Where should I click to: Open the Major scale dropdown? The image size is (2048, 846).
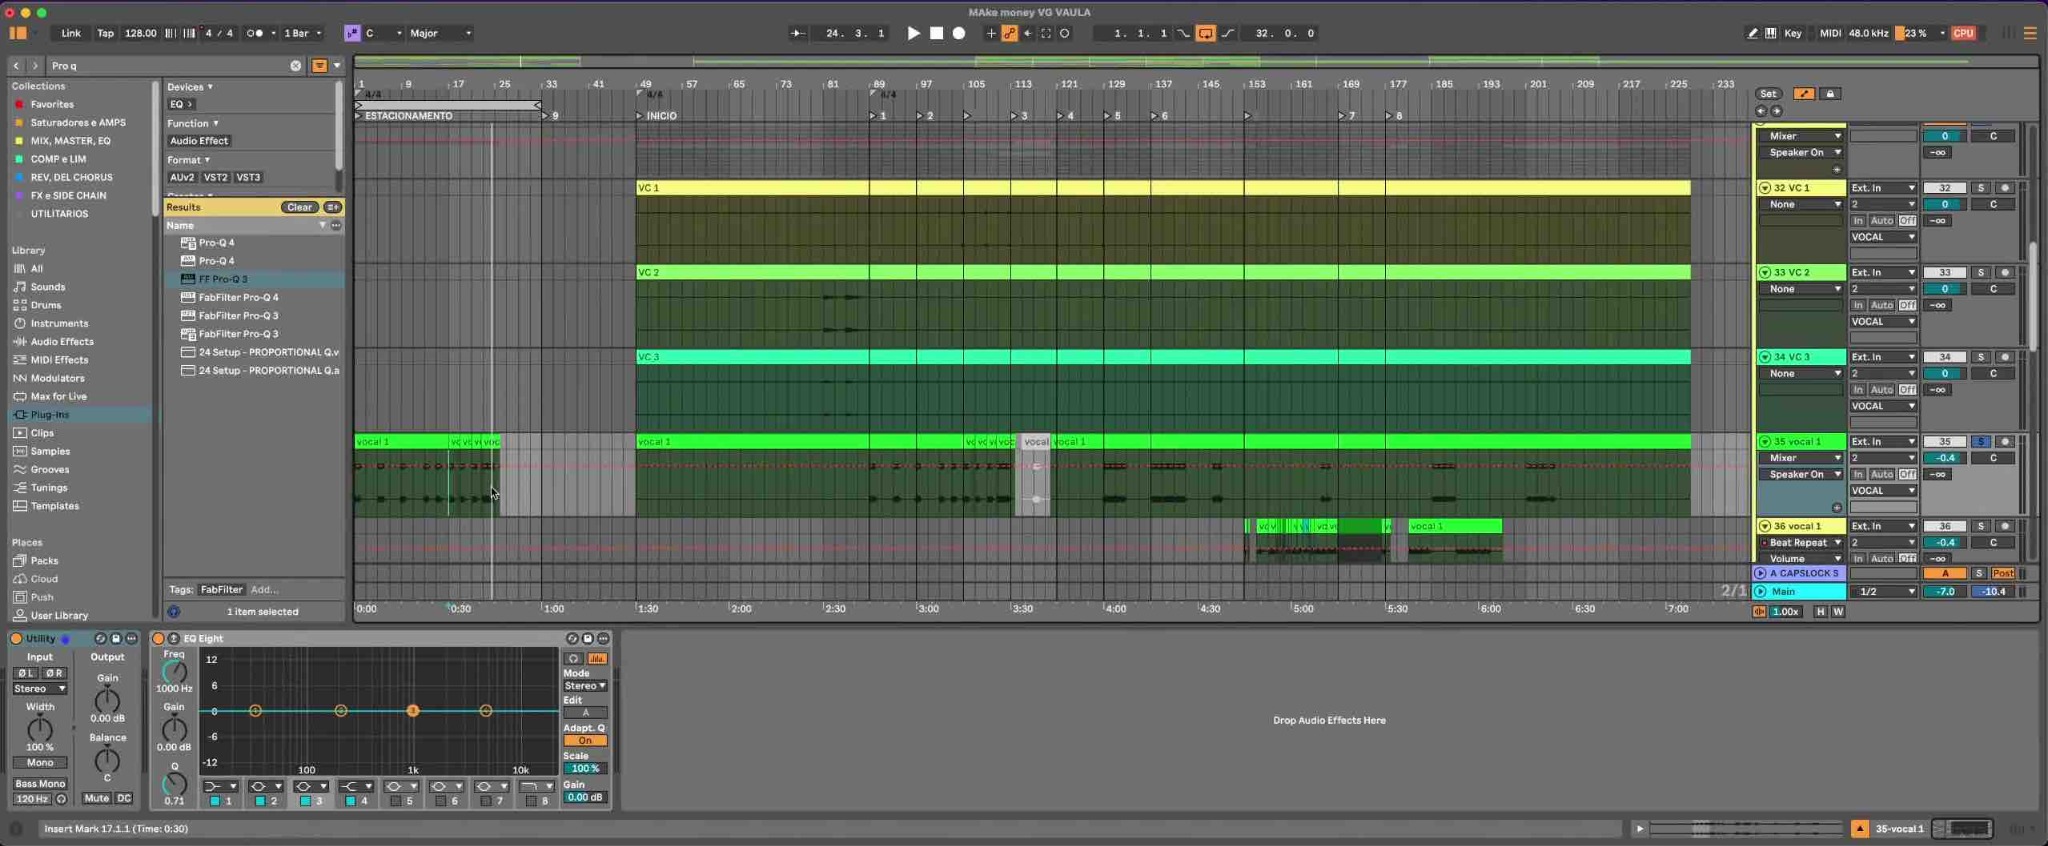coord(440,33)
